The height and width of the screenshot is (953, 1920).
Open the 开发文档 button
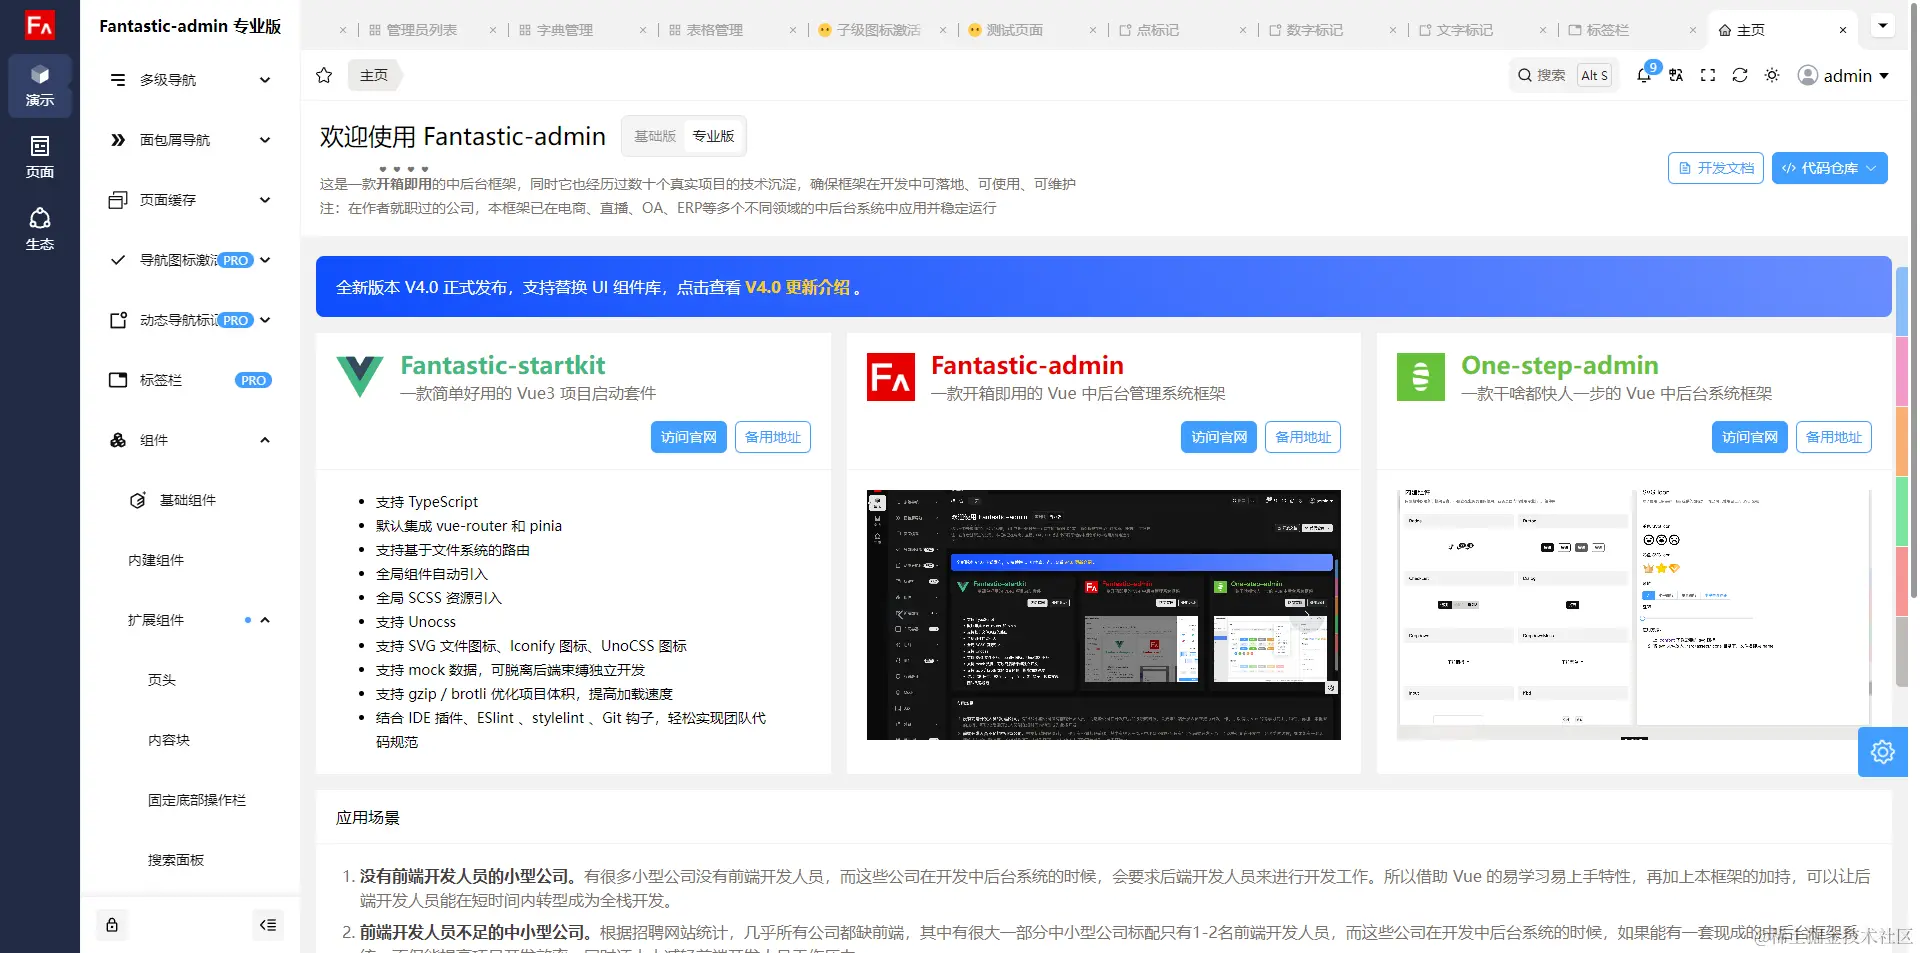pyautogui.click(x=1716, y=168)
